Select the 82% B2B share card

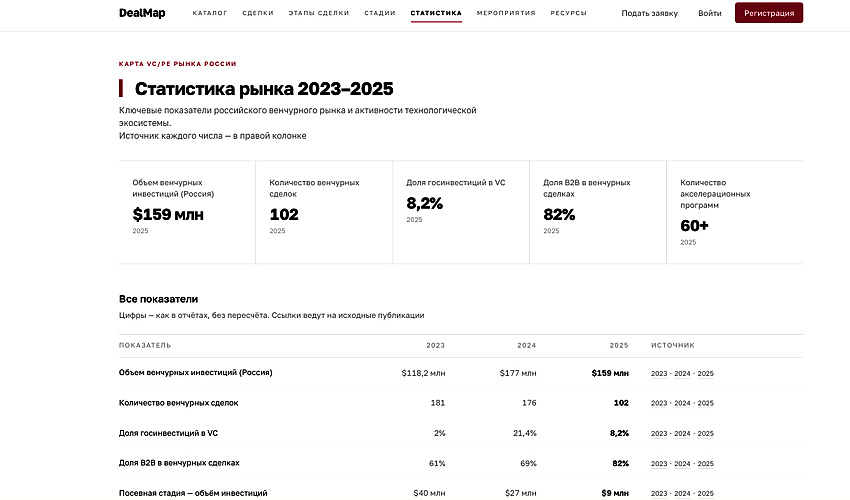598,212
